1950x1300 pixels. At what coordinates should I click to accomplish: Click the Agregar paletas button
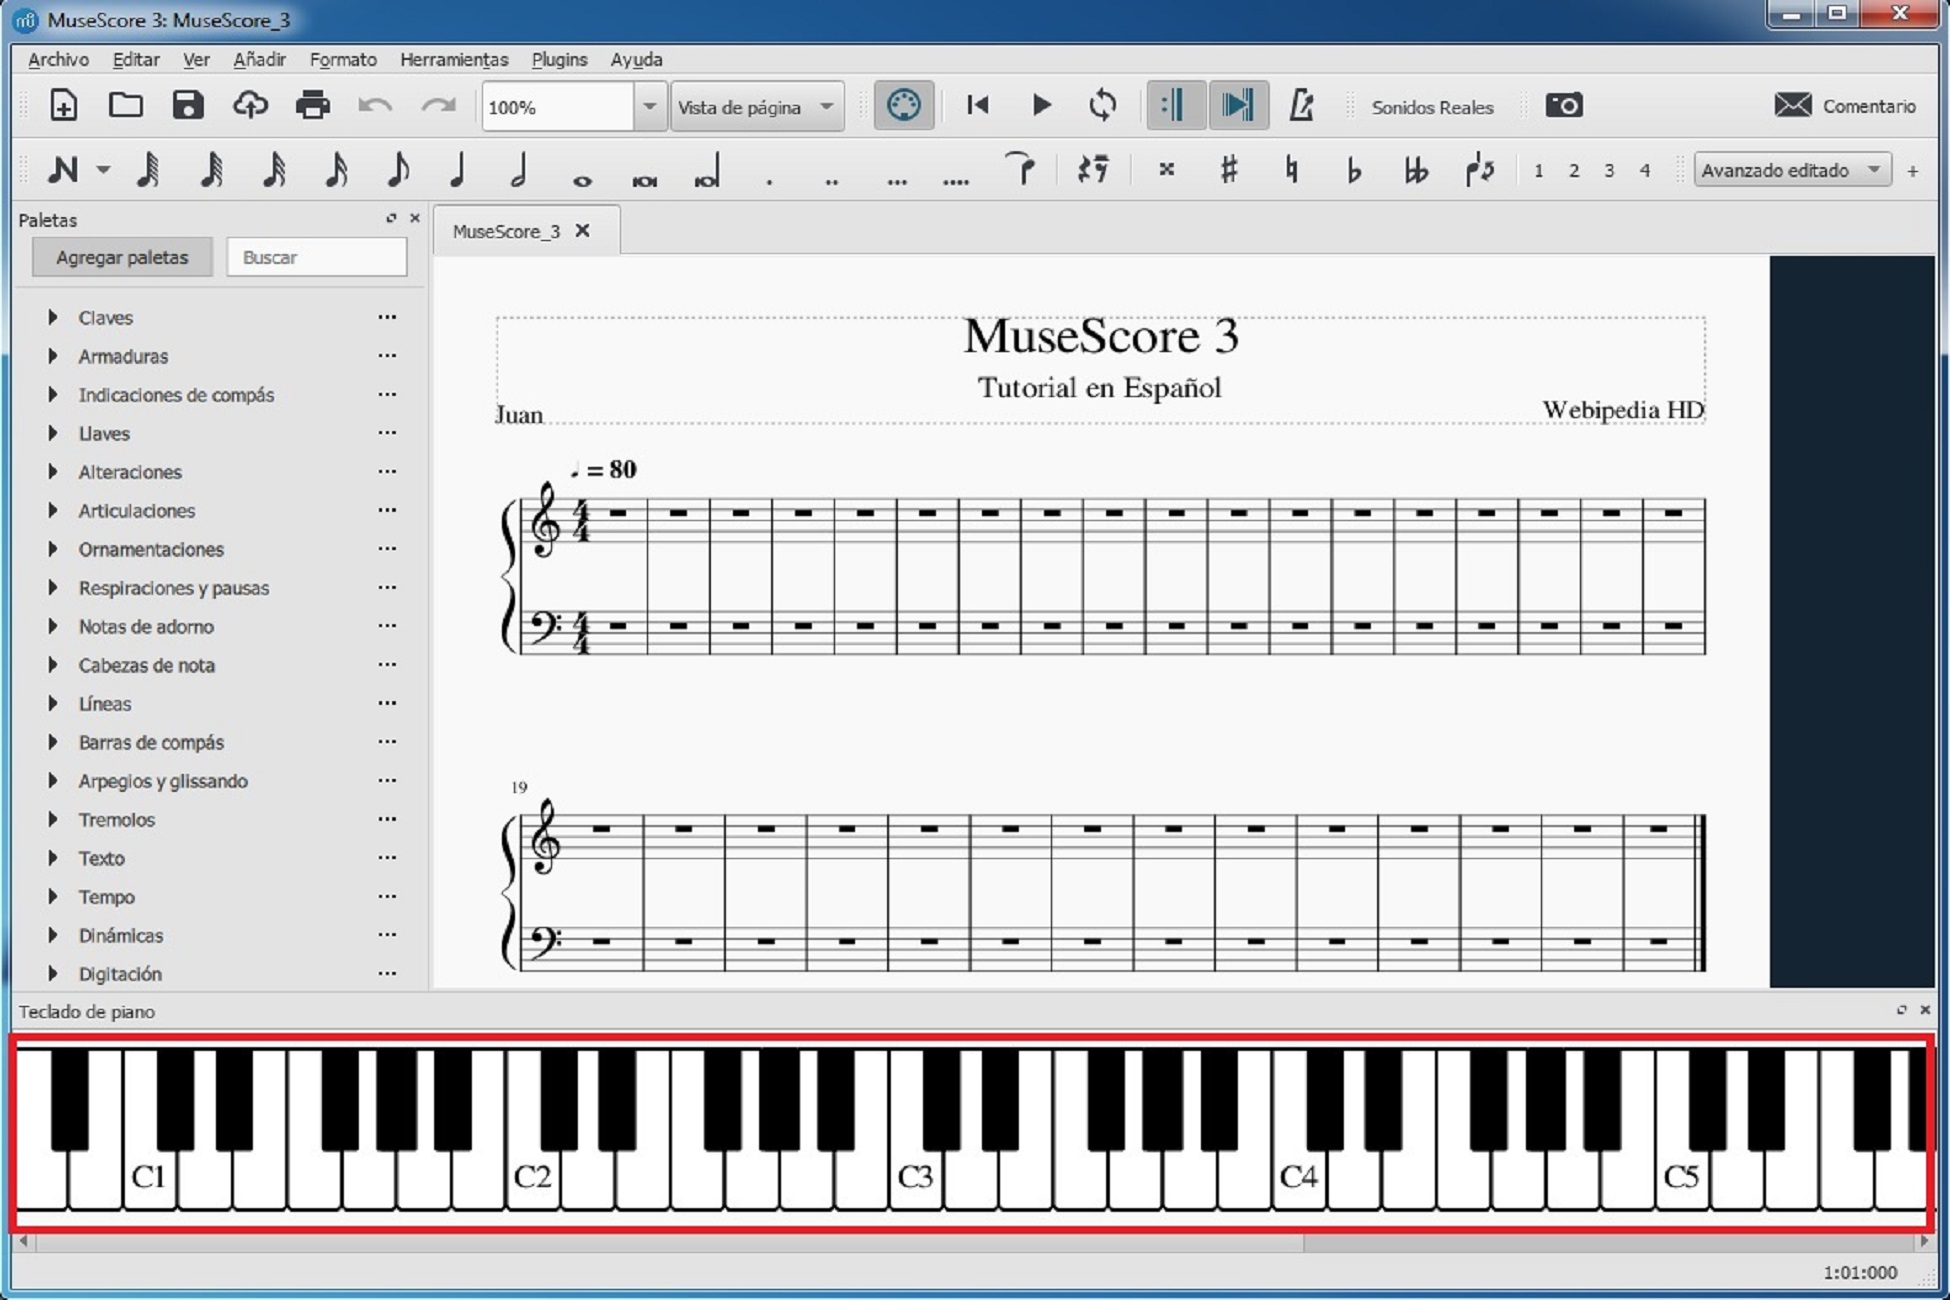click(120, 257)
